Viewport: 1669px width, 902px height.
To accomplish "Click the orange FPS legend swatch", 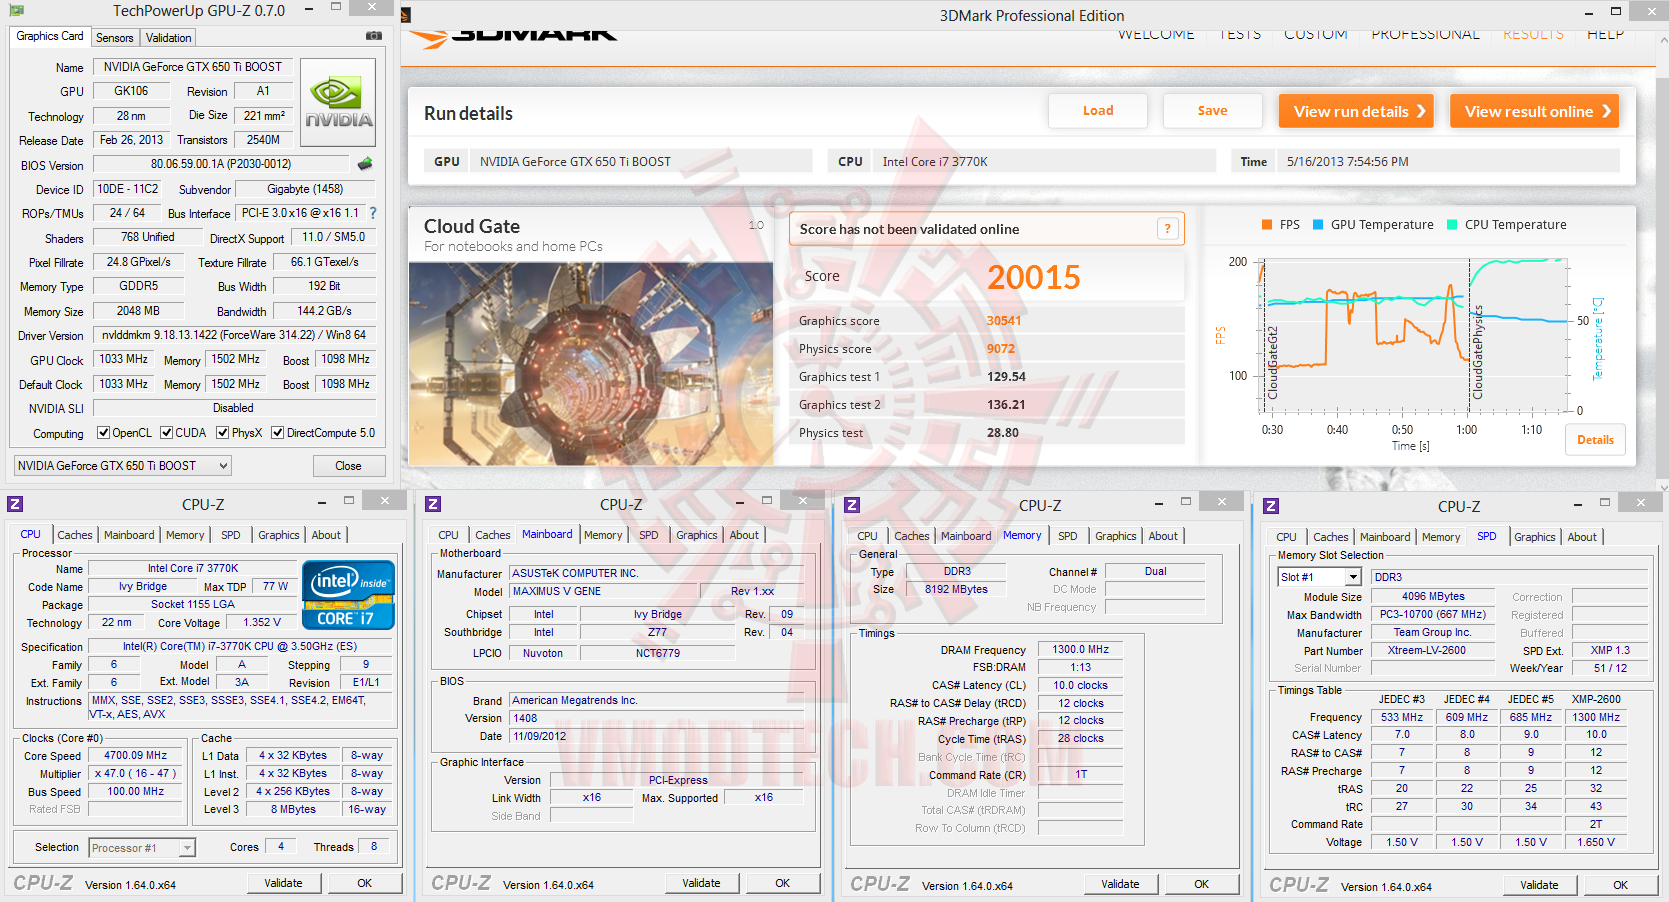I will pyautogui.click(x=1267, y=225).
